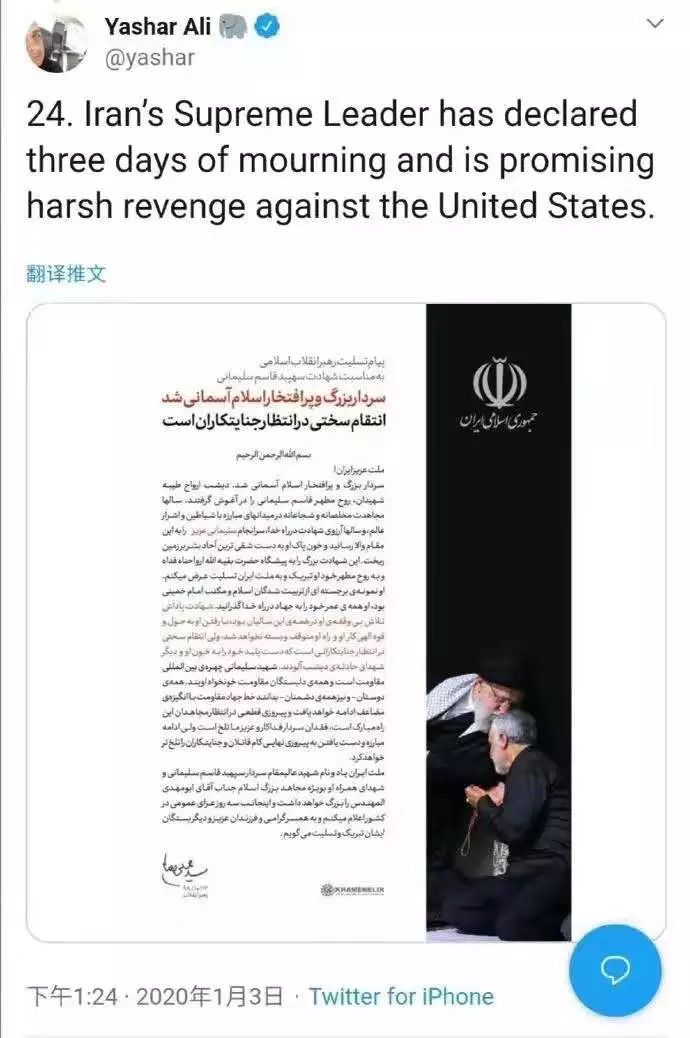Open the @yashar handle link
The image size is (690, 1038).
(x=150, y=58)
